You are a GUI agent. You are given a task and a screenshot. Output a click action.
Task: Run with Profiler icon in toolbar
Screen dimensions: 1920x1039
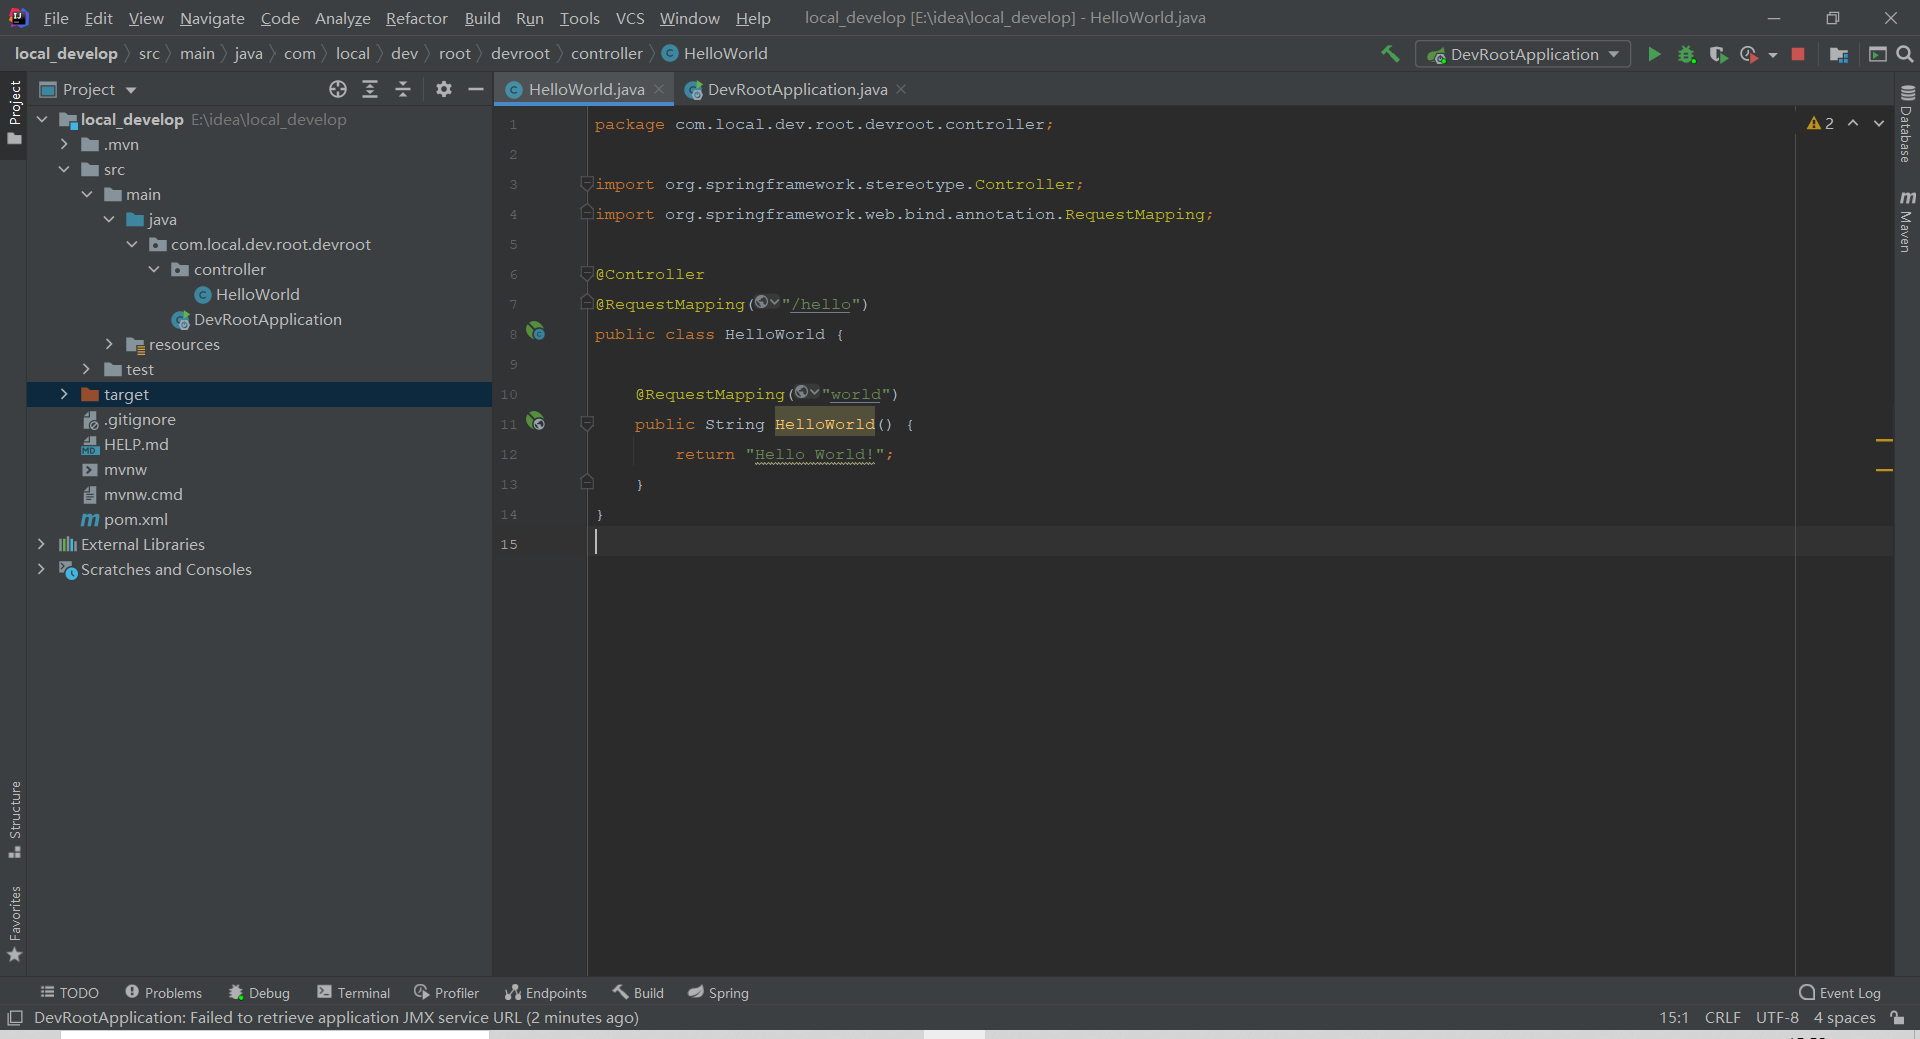[1748, 54]
